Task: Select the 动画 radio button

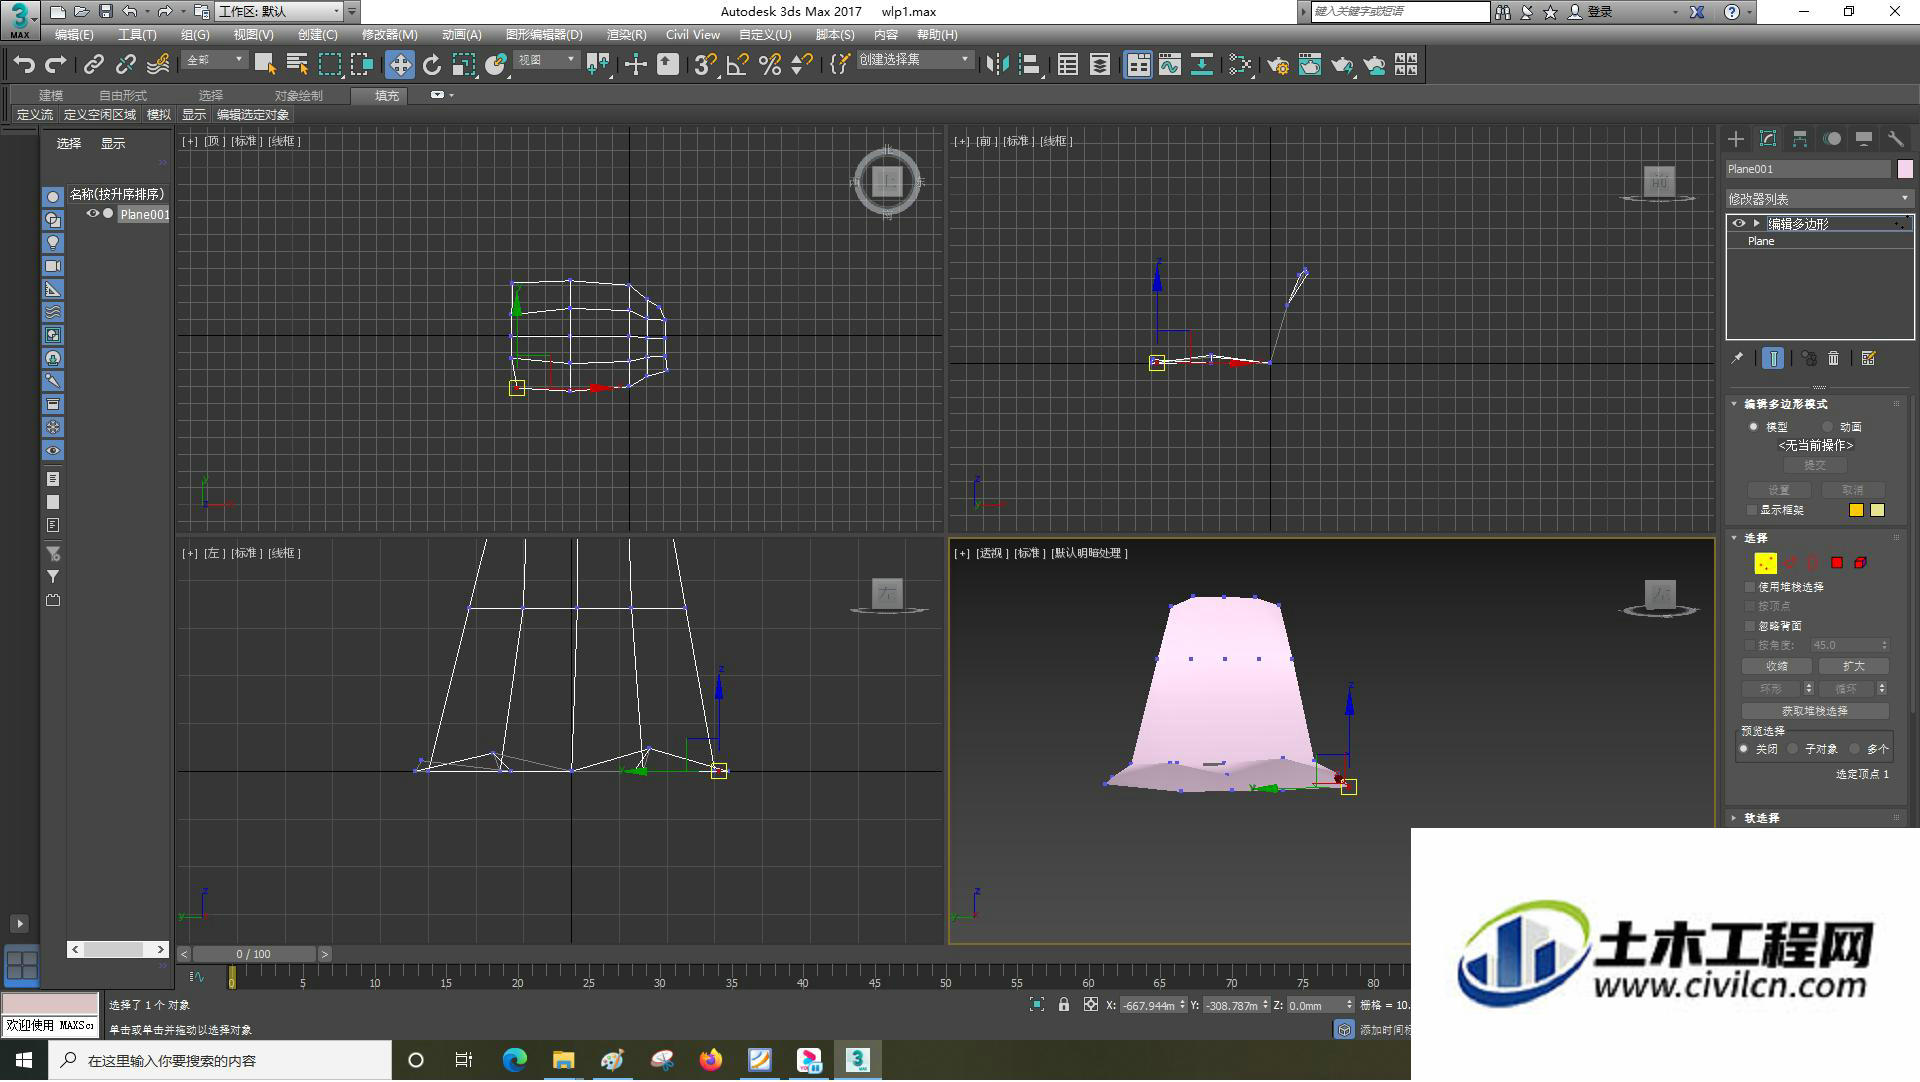Action: [x=1827, y=427]
